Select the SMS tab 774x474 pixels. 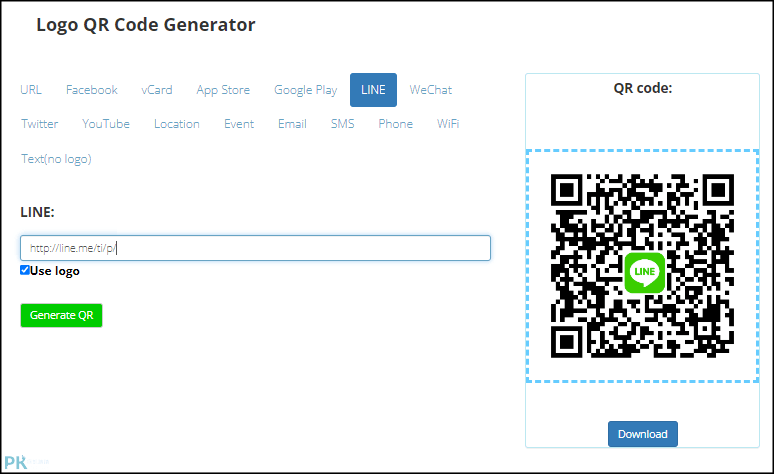pos(343,124)
